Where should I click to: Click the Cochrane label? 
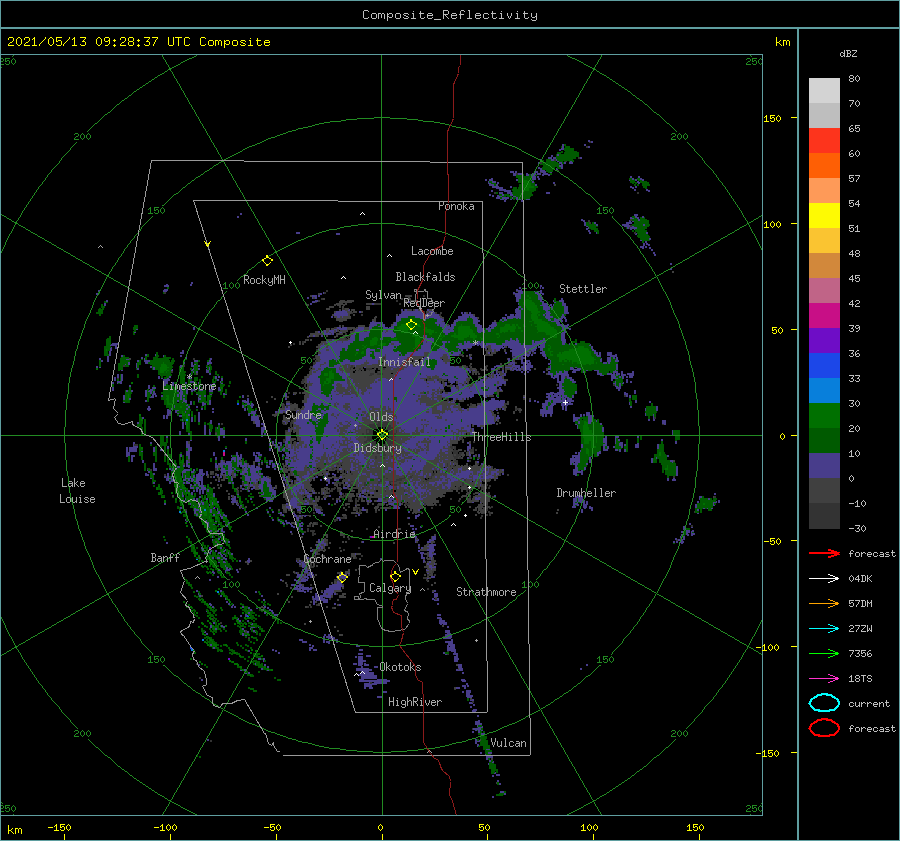tap(327, 559)
